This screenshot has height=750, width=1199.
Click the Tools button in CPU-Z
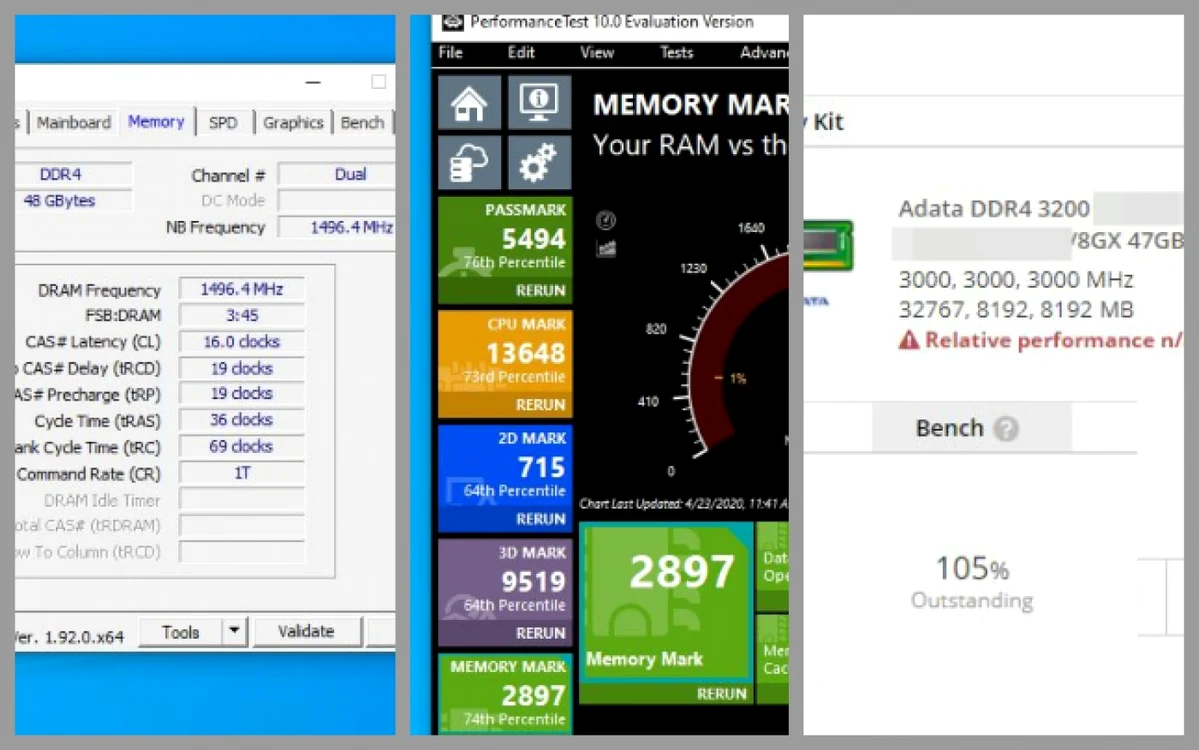point(180,632)
